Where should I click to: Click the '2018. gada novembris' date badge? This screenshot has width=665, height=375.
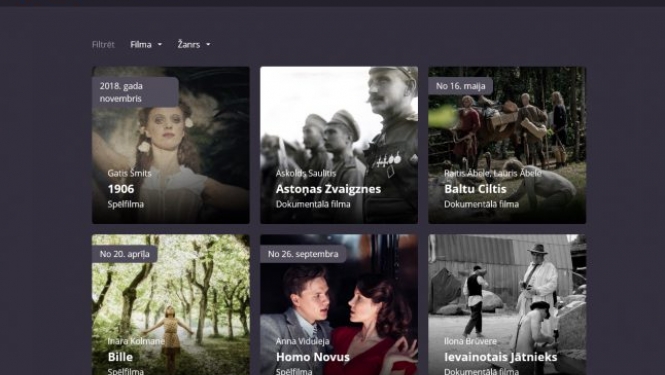coord(135,92)
